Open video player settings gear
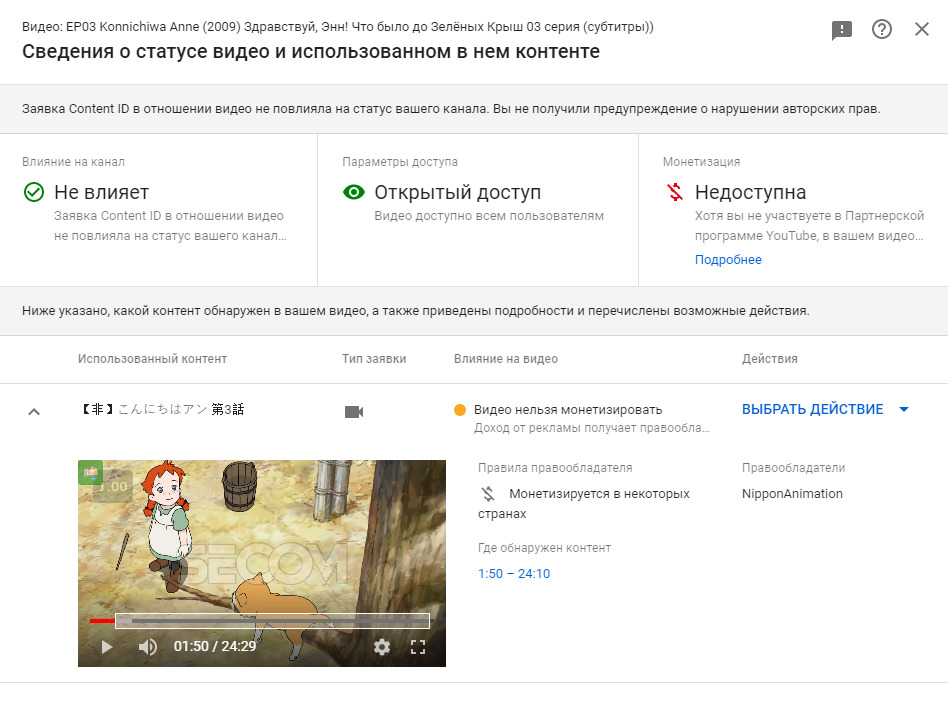948x726 pixels. click(381, 647)
